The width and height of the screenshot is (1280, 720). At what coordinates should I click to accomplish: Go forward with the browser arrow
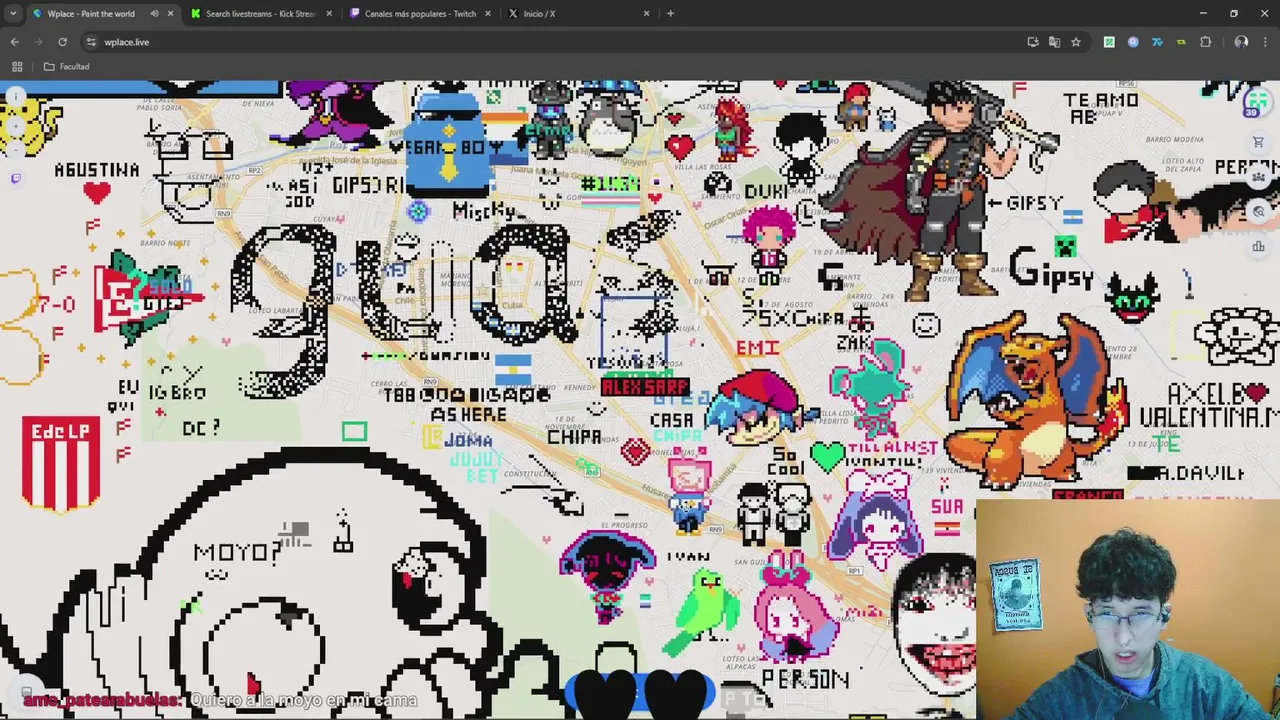tap(39, 42)
